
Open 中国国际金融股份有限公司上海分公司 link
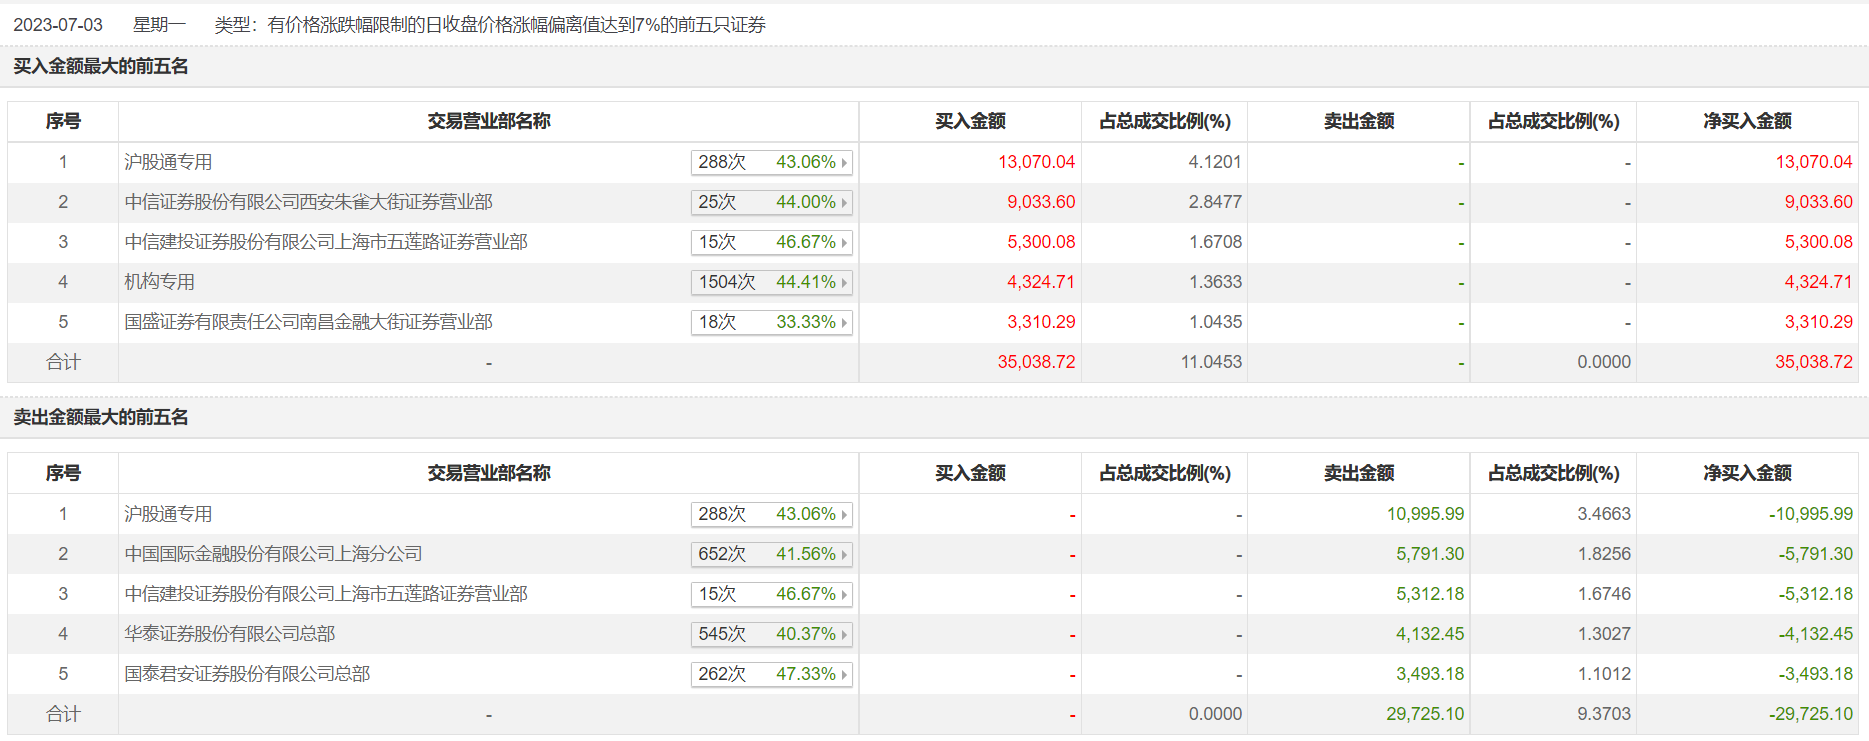pos(273,554)
